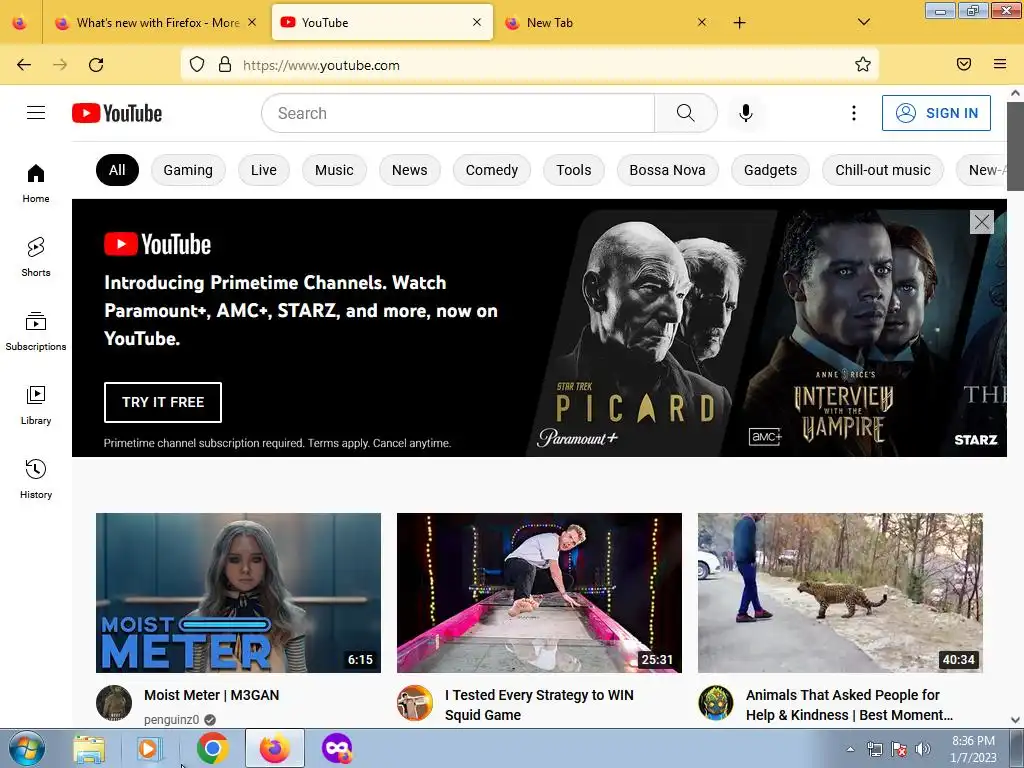The width and height of the screenshot is (1024, 768).
Task: Click the TRY IT FREE button
Action: coord(163,402)
